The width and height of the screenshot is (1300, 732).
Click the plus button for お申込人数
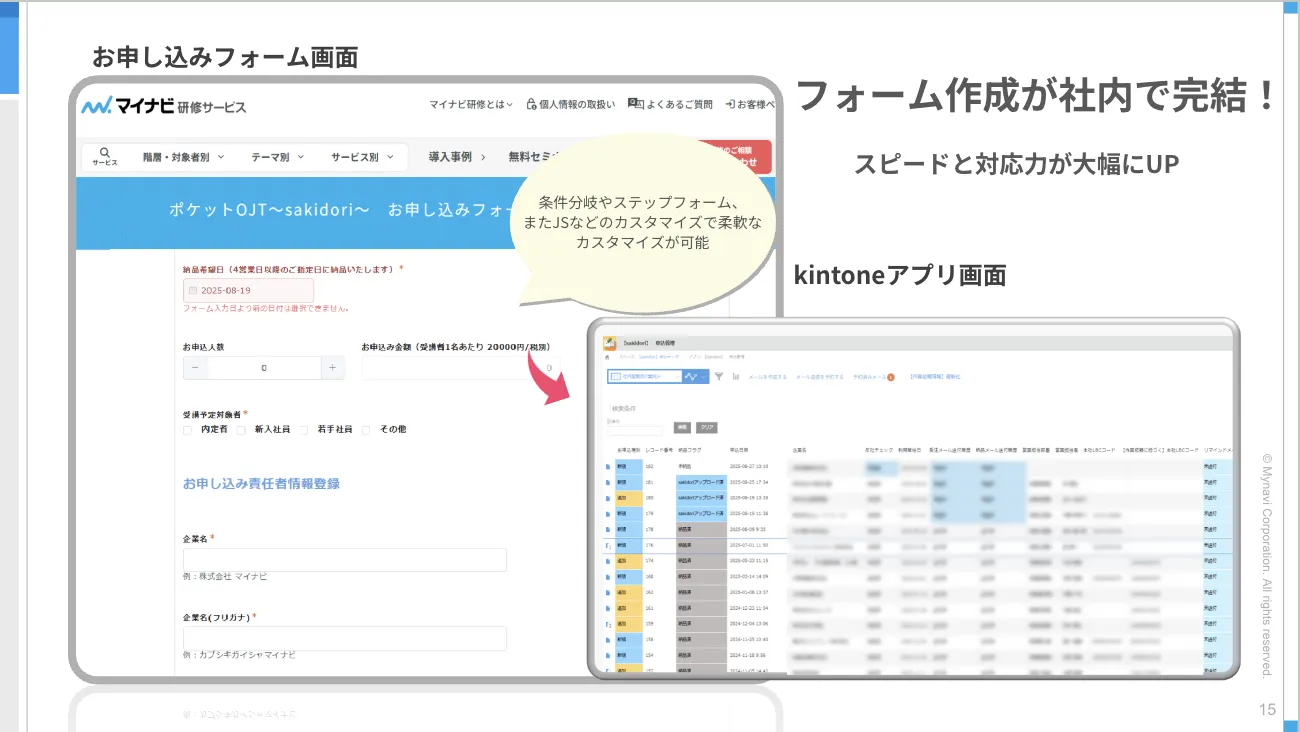333,368
